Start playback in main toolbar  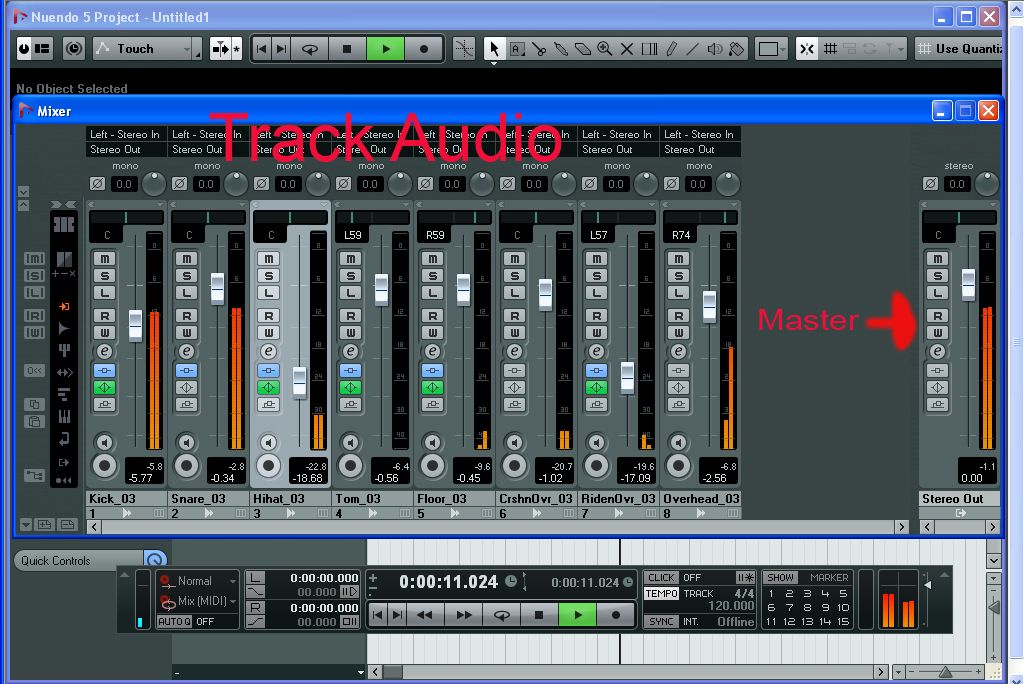pos(385,49)
